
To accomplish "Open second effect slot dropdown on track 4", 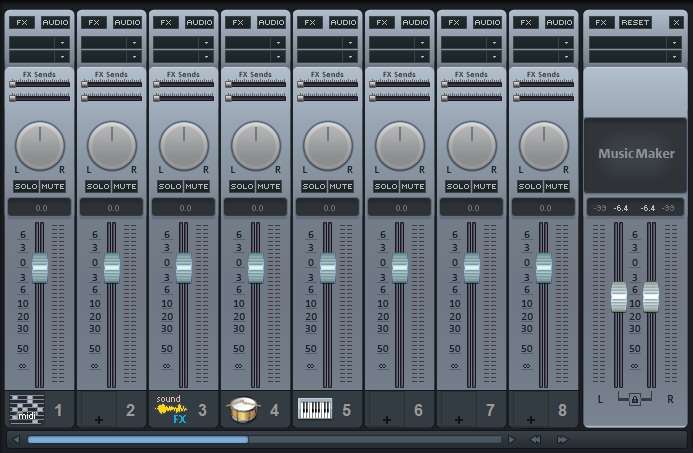I will pyautogui.click(x=278, y=57).
